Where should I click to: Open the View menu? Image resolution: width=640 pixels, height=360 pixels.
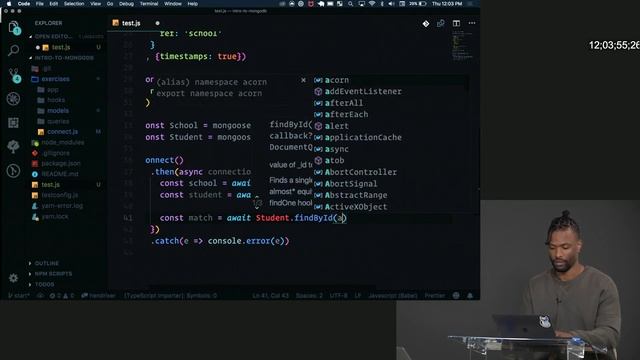tap(96, 4)
